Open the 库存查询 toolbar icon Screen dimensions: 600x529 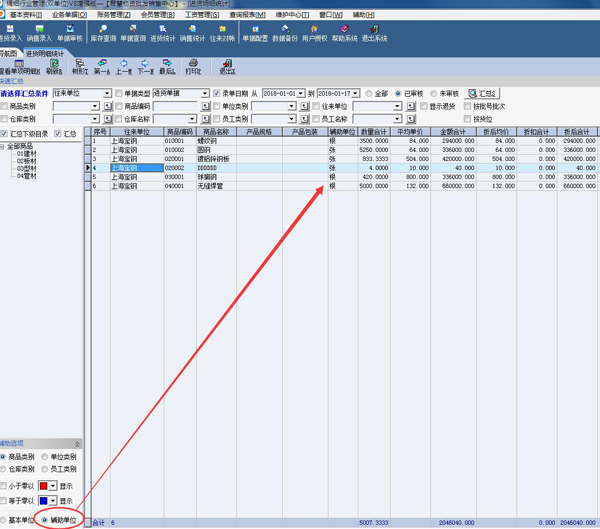coord(103,33)
